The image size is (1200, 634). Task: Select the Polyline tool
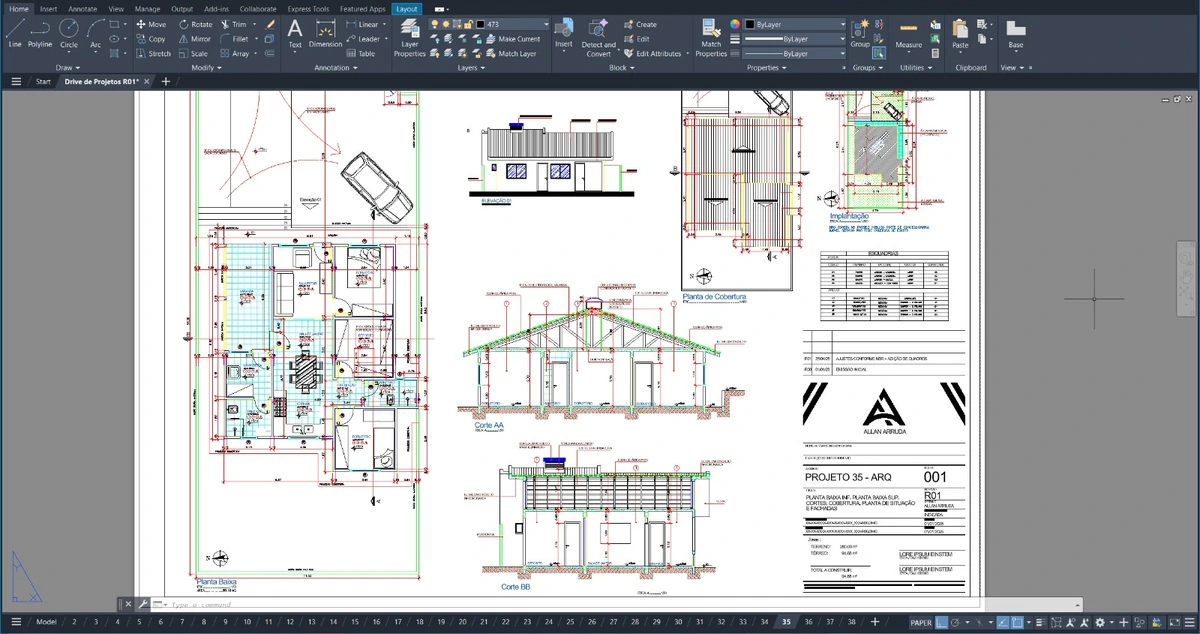click(x=40, y=33)
